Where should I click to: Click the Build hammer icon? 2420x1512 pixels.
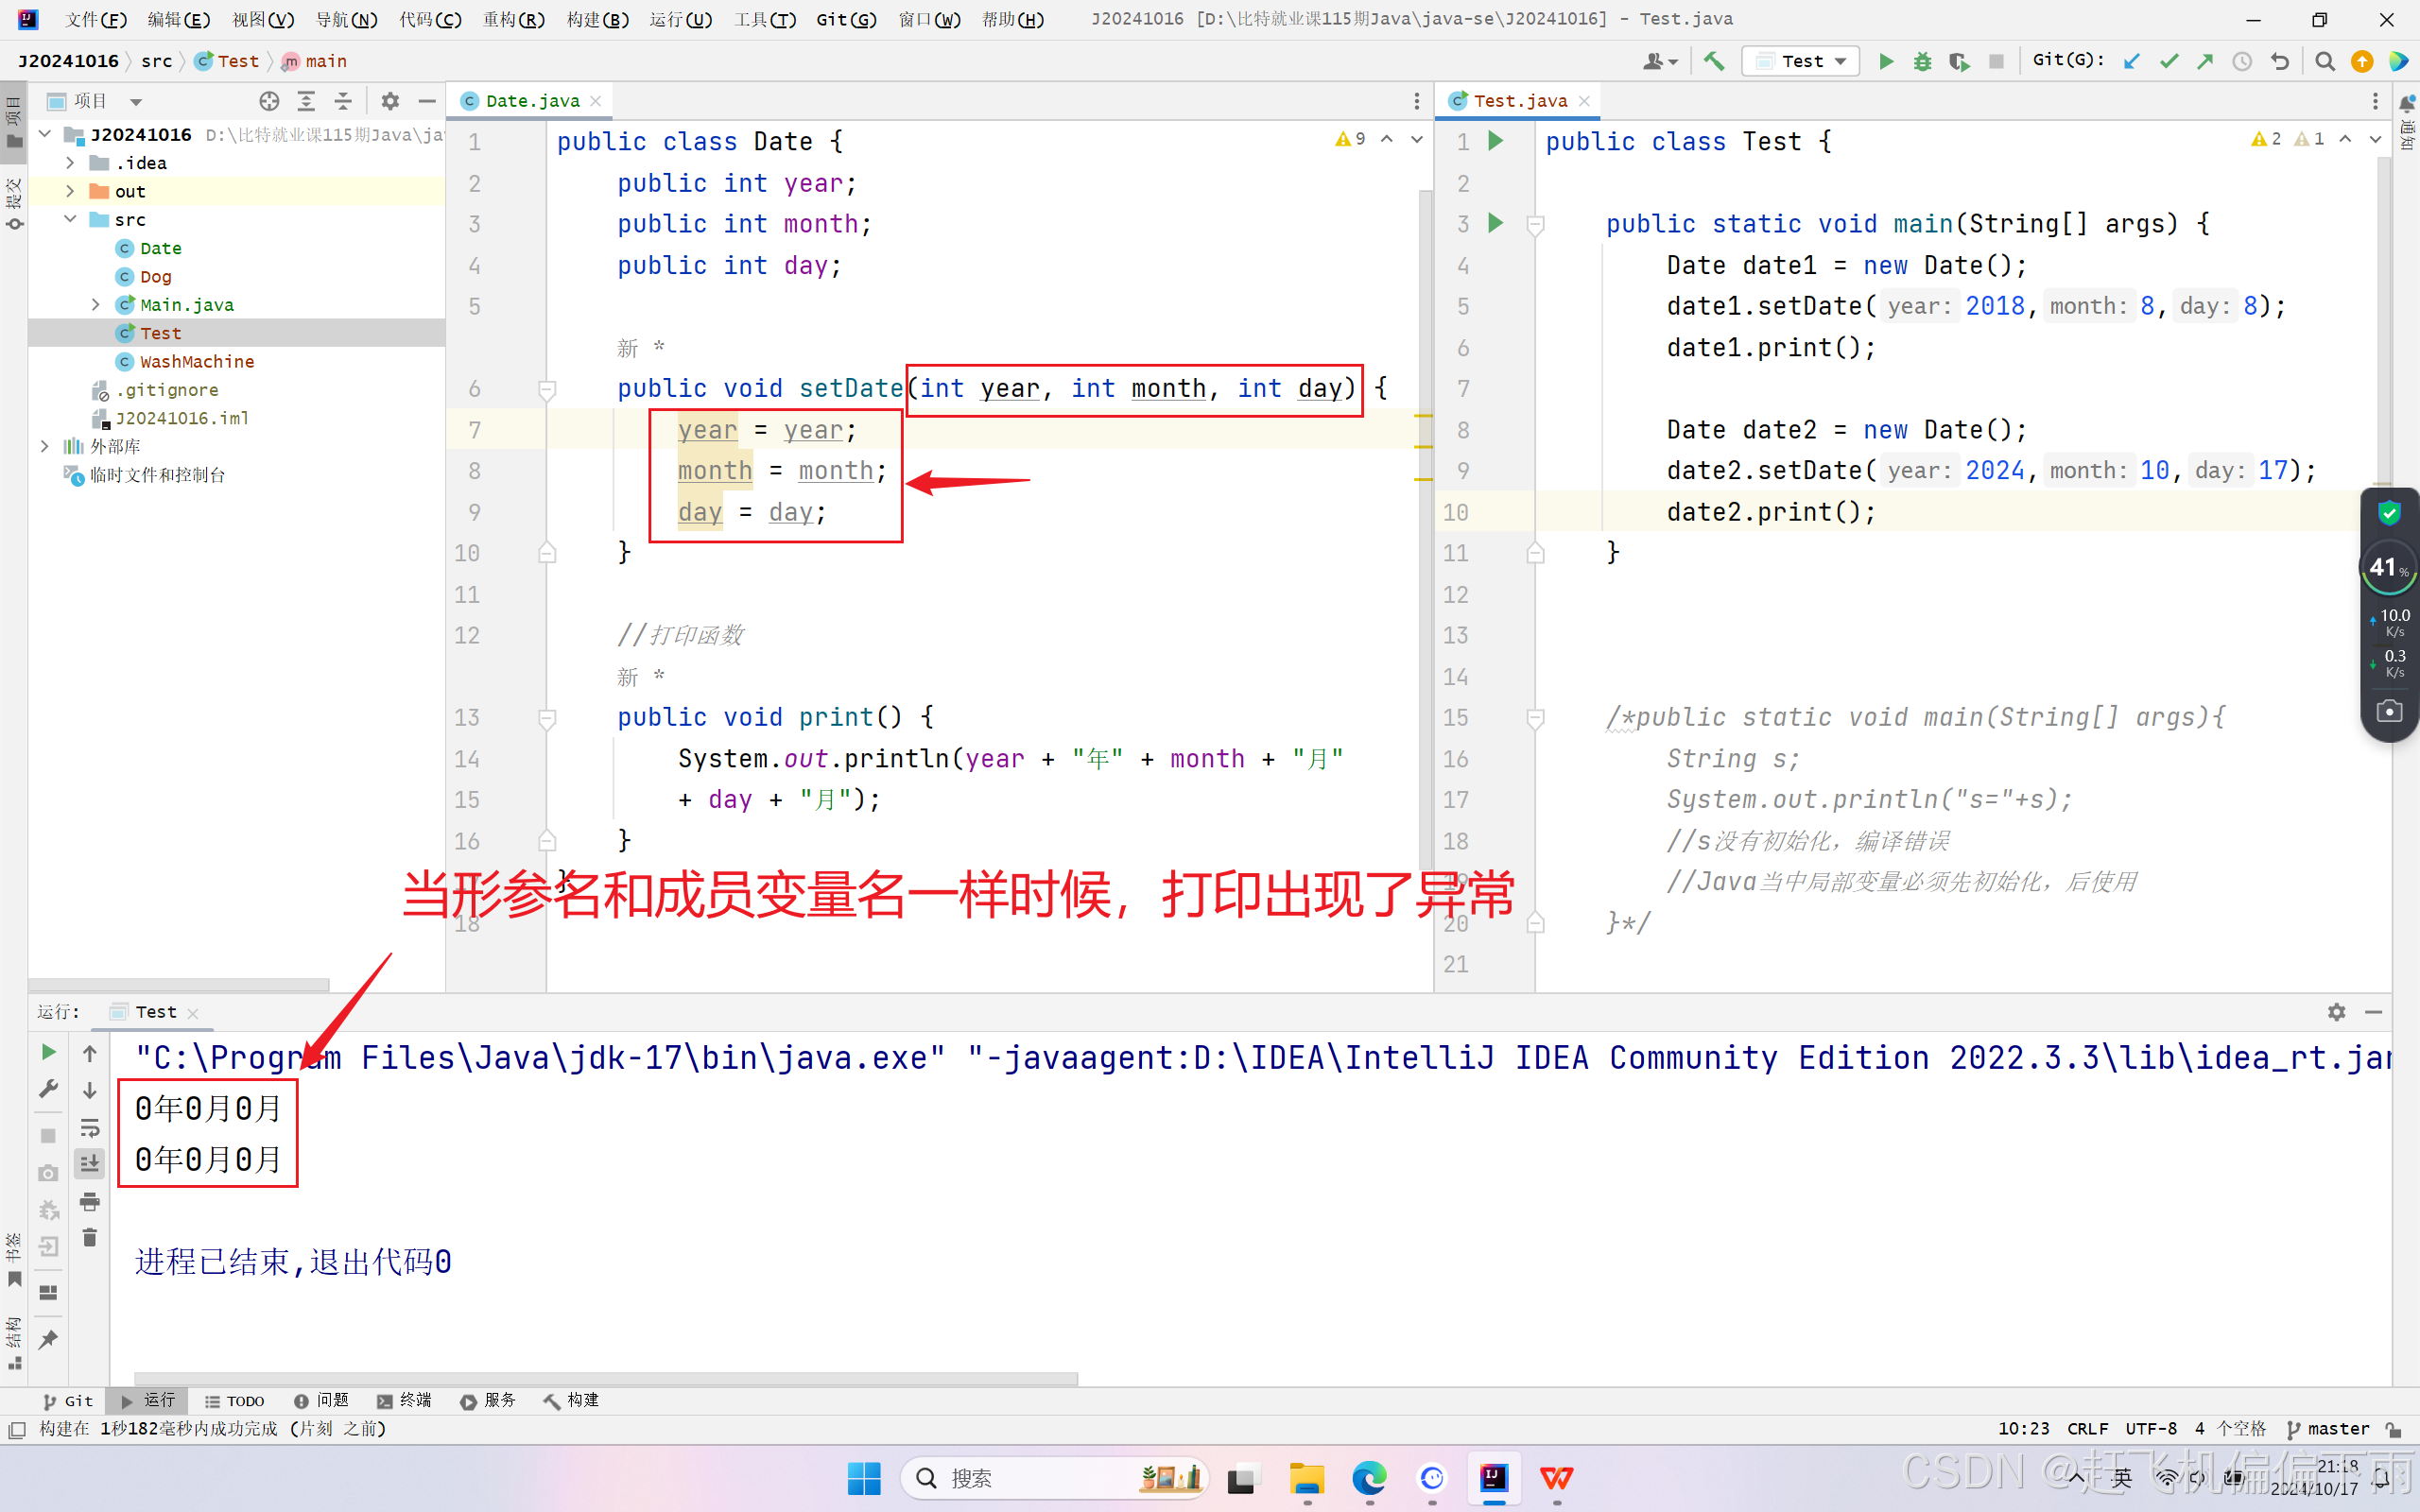[x=1714, y=61]
